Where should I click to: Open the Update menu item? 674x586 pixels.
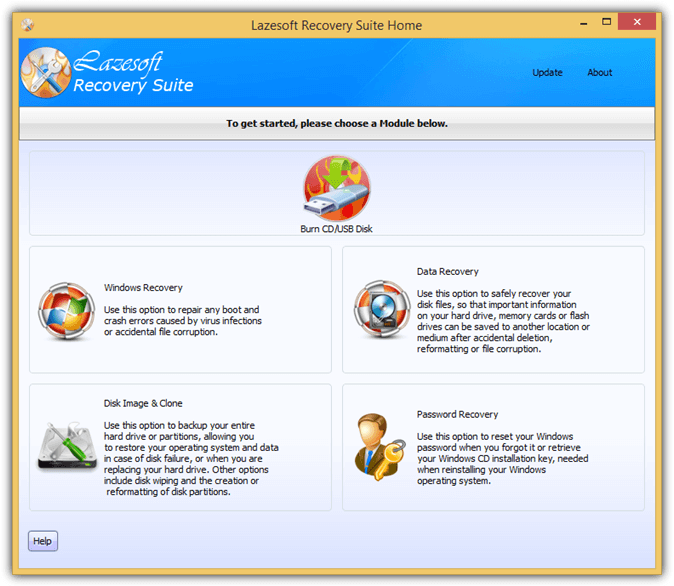point(547,73)
